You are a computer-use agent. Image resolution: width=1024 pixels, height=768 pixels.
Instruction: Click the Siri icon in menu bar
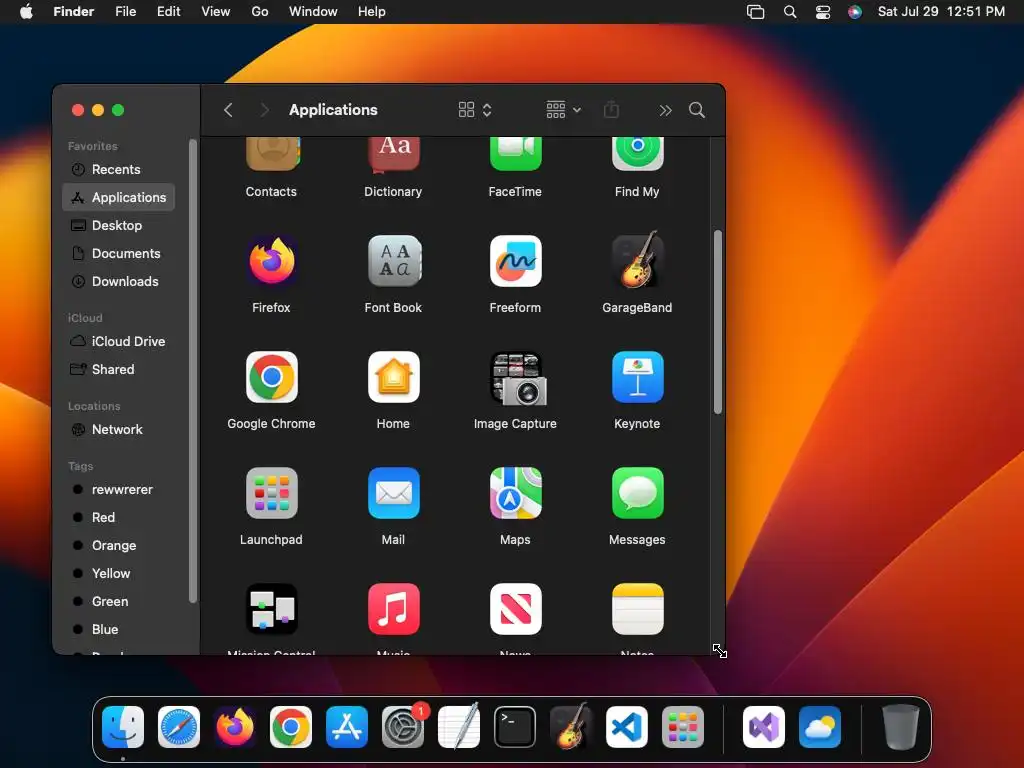tap(855, 12)
